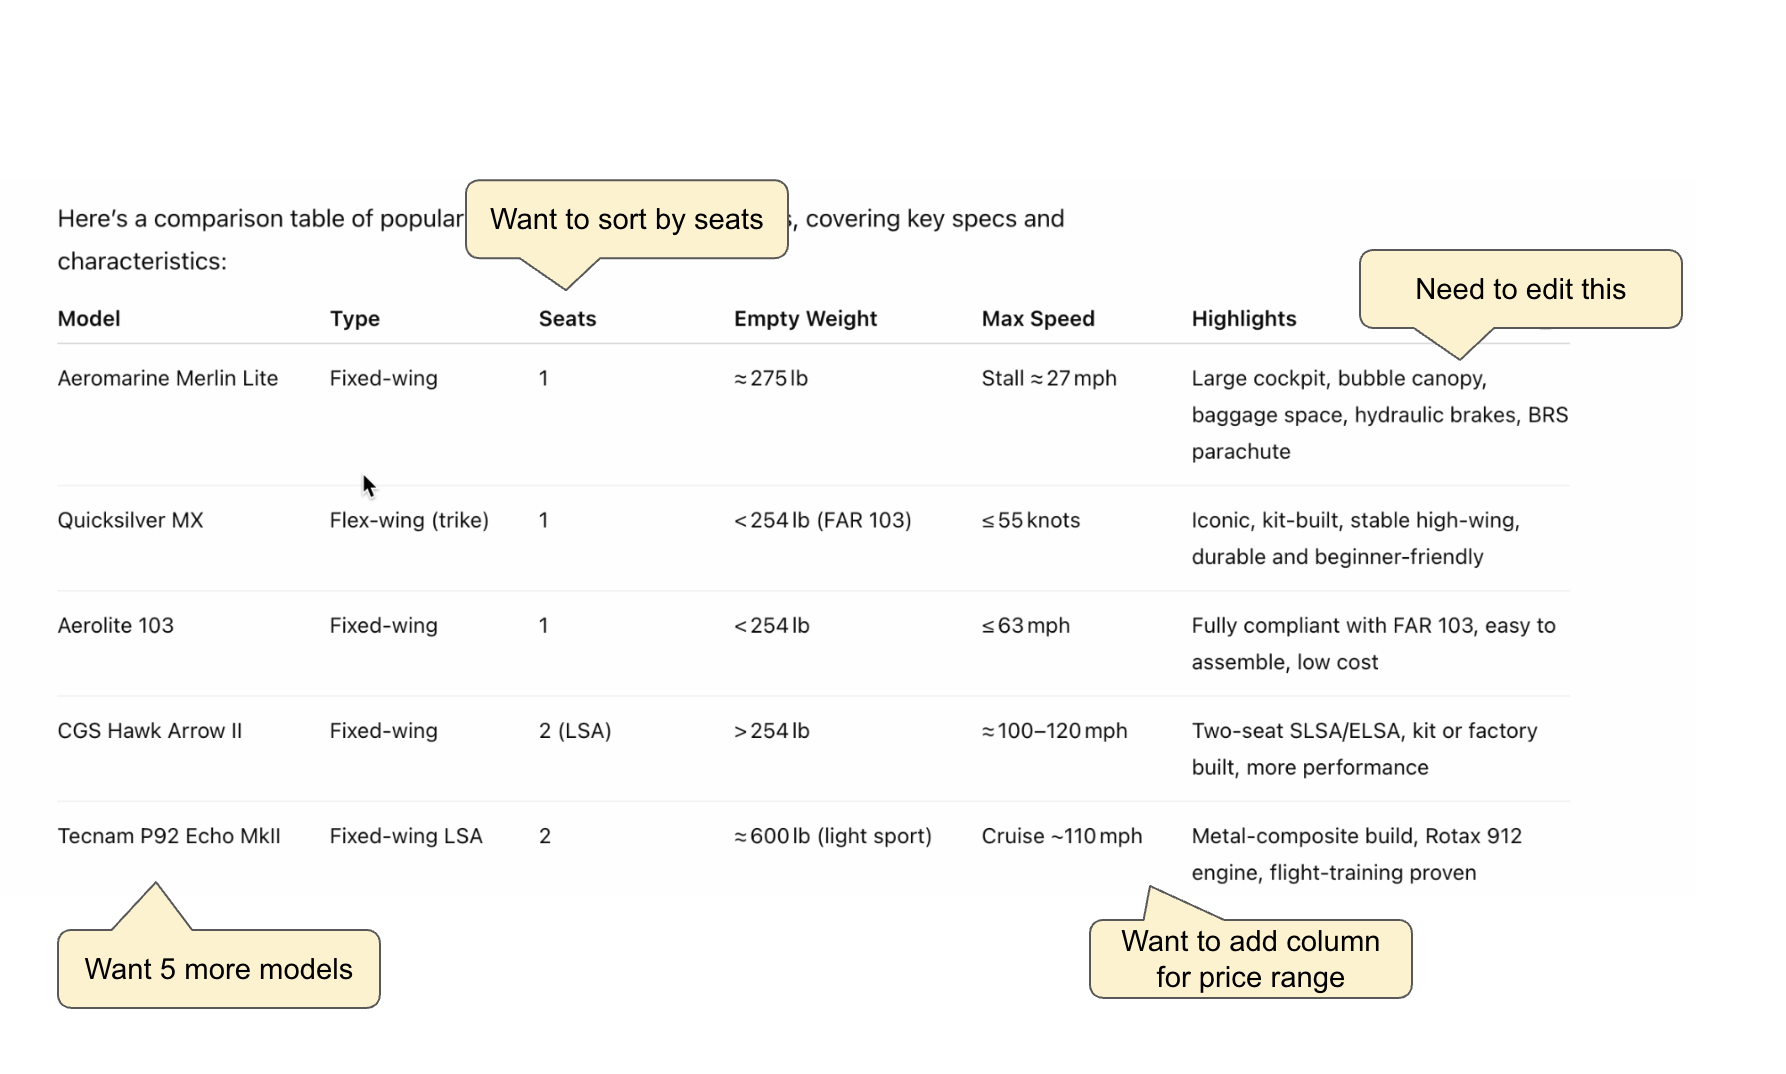Select the Type column header
Image resolution: width=1786 pixels, height=1074 pixels.
[x=355, y=319]
